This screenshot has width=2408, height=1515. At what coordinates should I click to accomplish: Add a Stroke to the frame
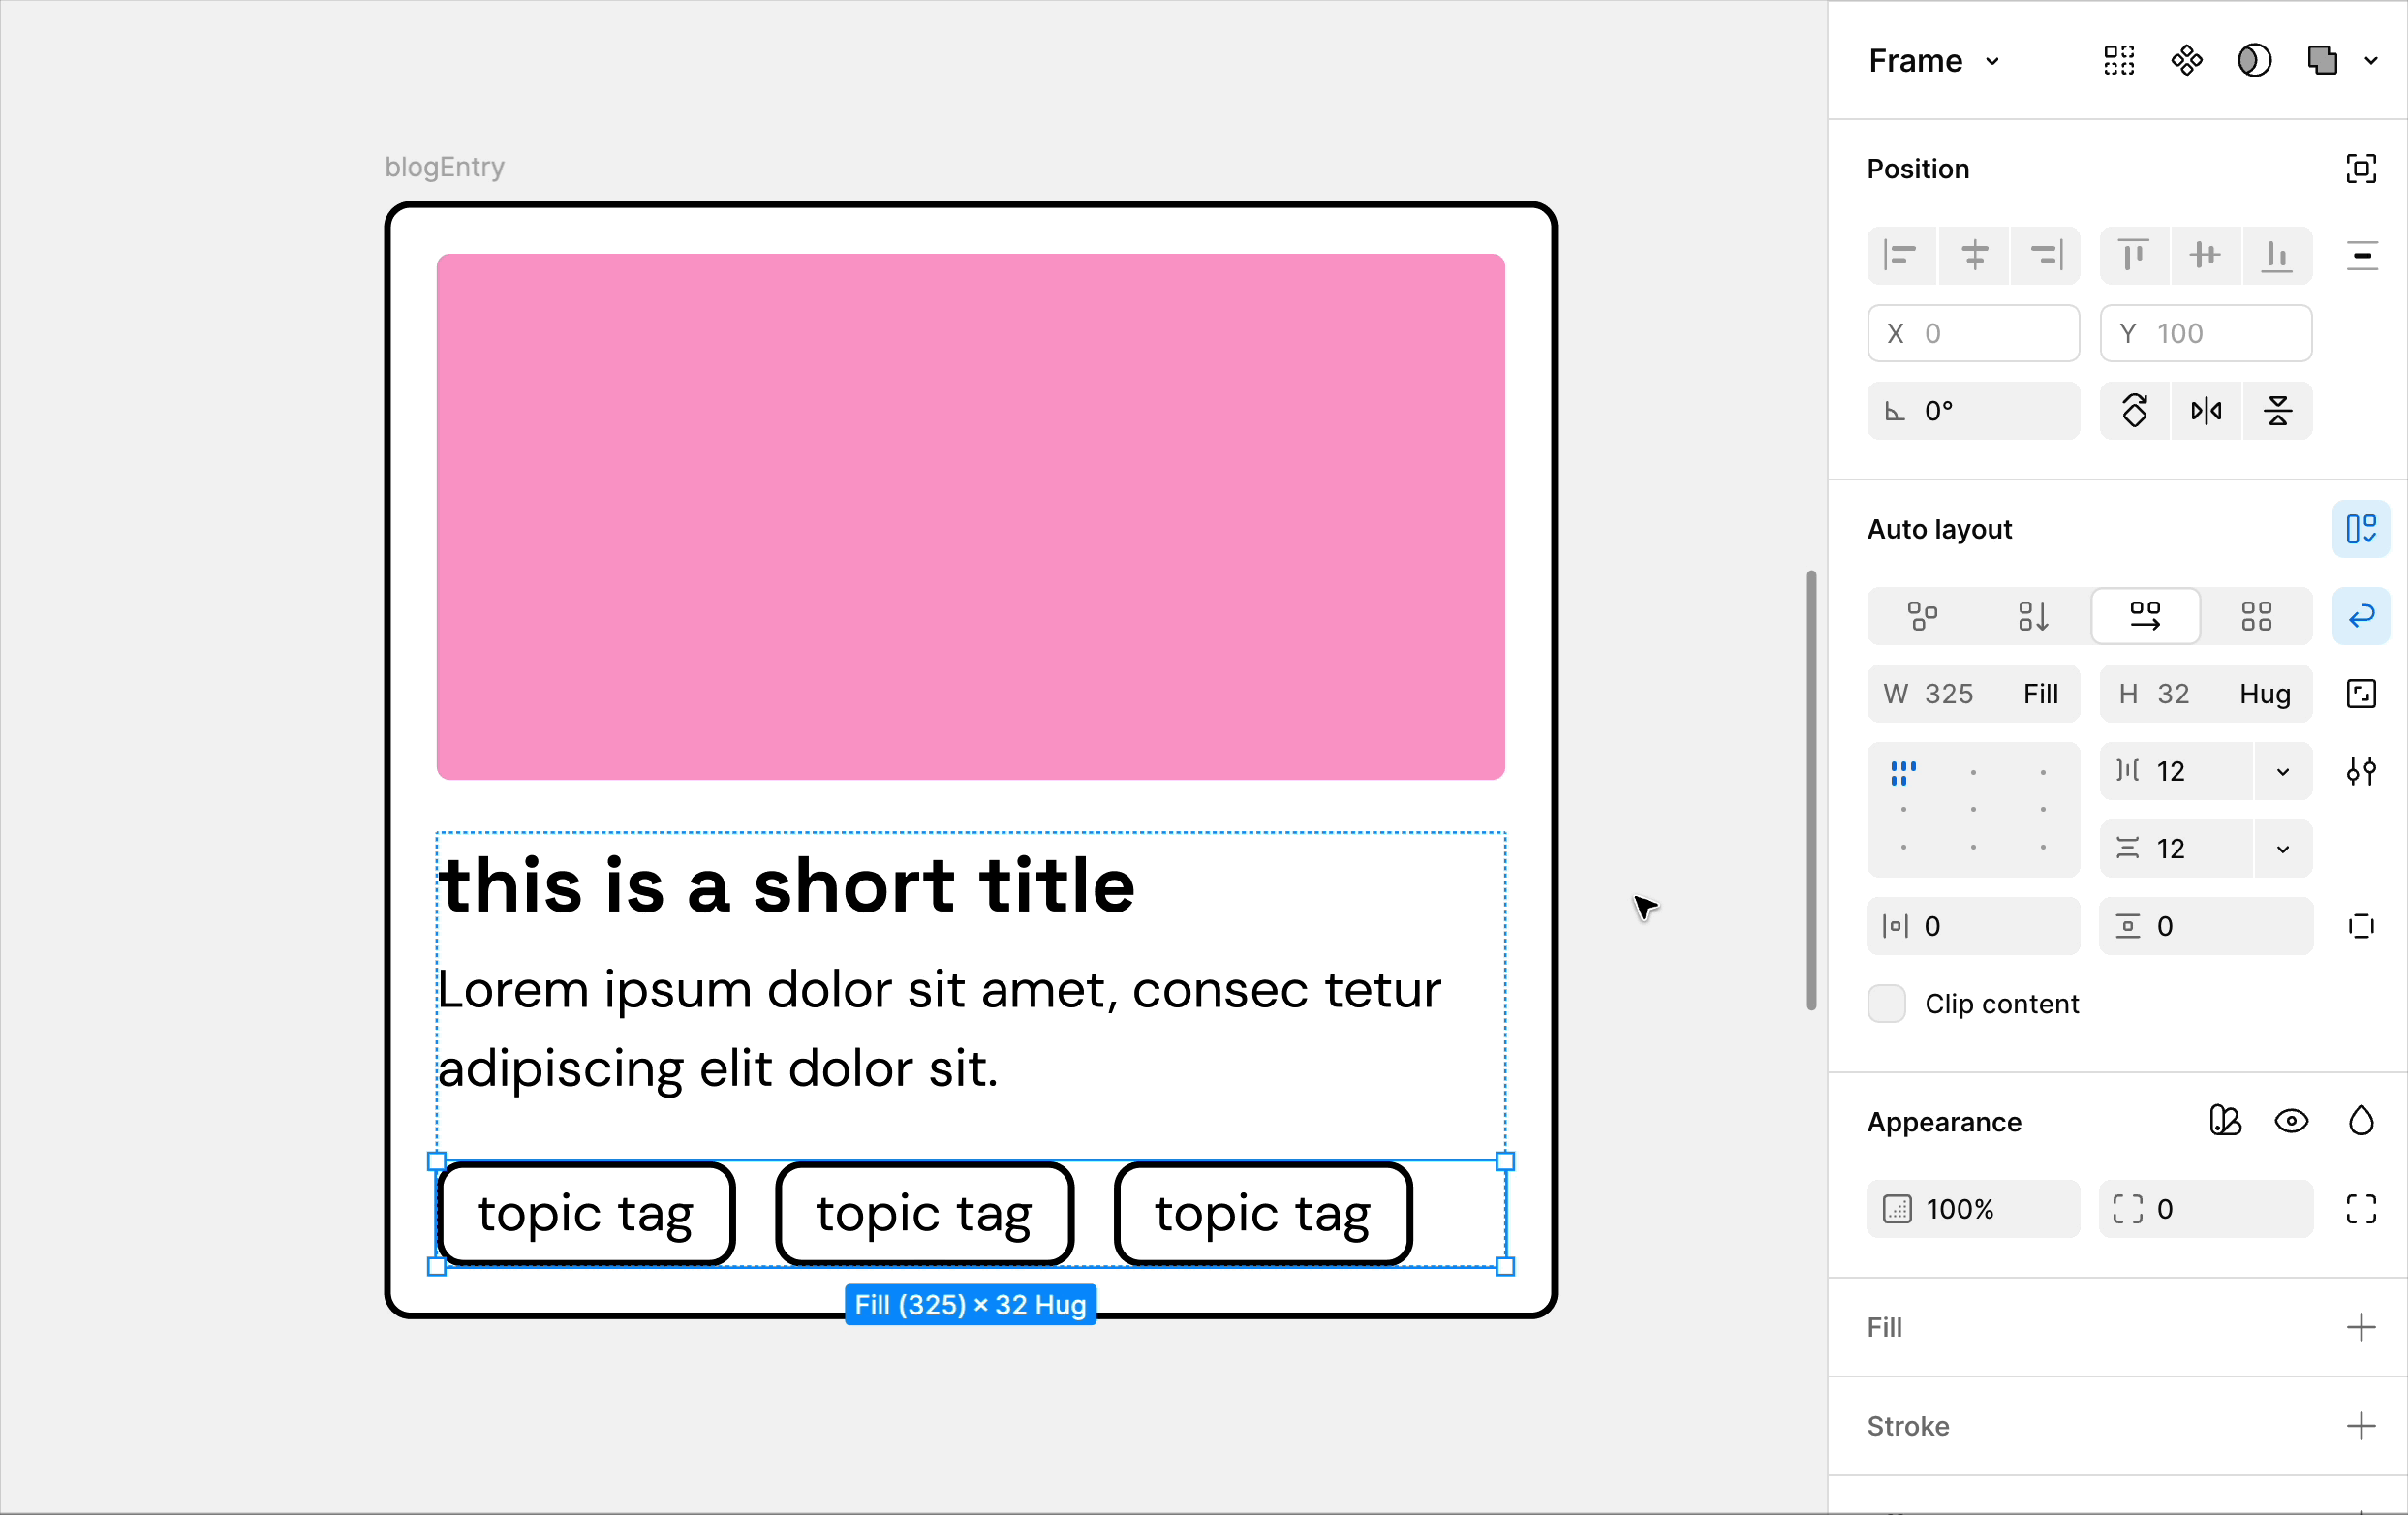[2361, 1426]
